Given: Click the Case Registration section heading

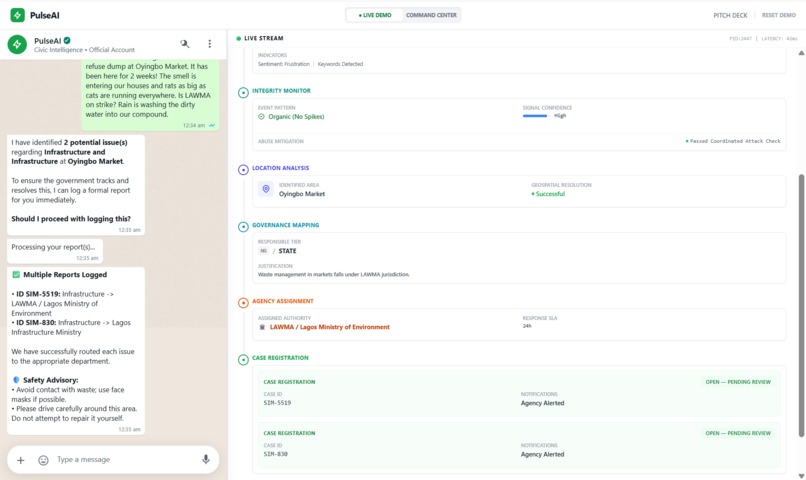Looking at the screenshot, I should coord(280,358).
